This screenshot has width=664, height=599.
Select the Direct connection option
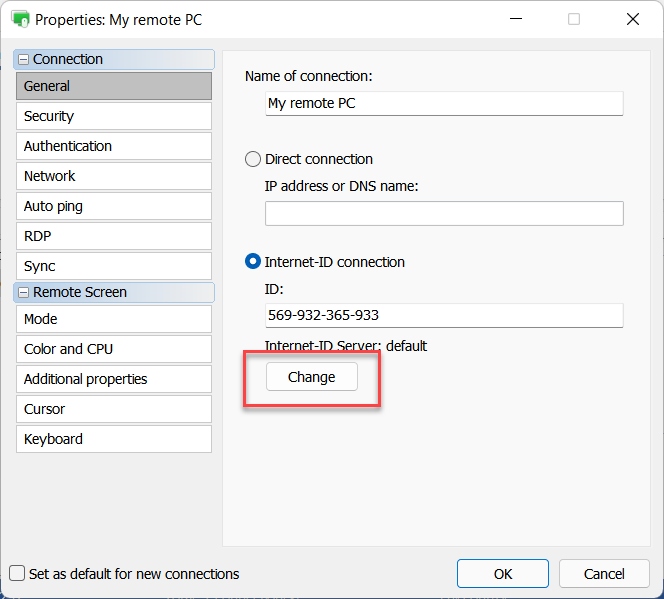[253, 159]
